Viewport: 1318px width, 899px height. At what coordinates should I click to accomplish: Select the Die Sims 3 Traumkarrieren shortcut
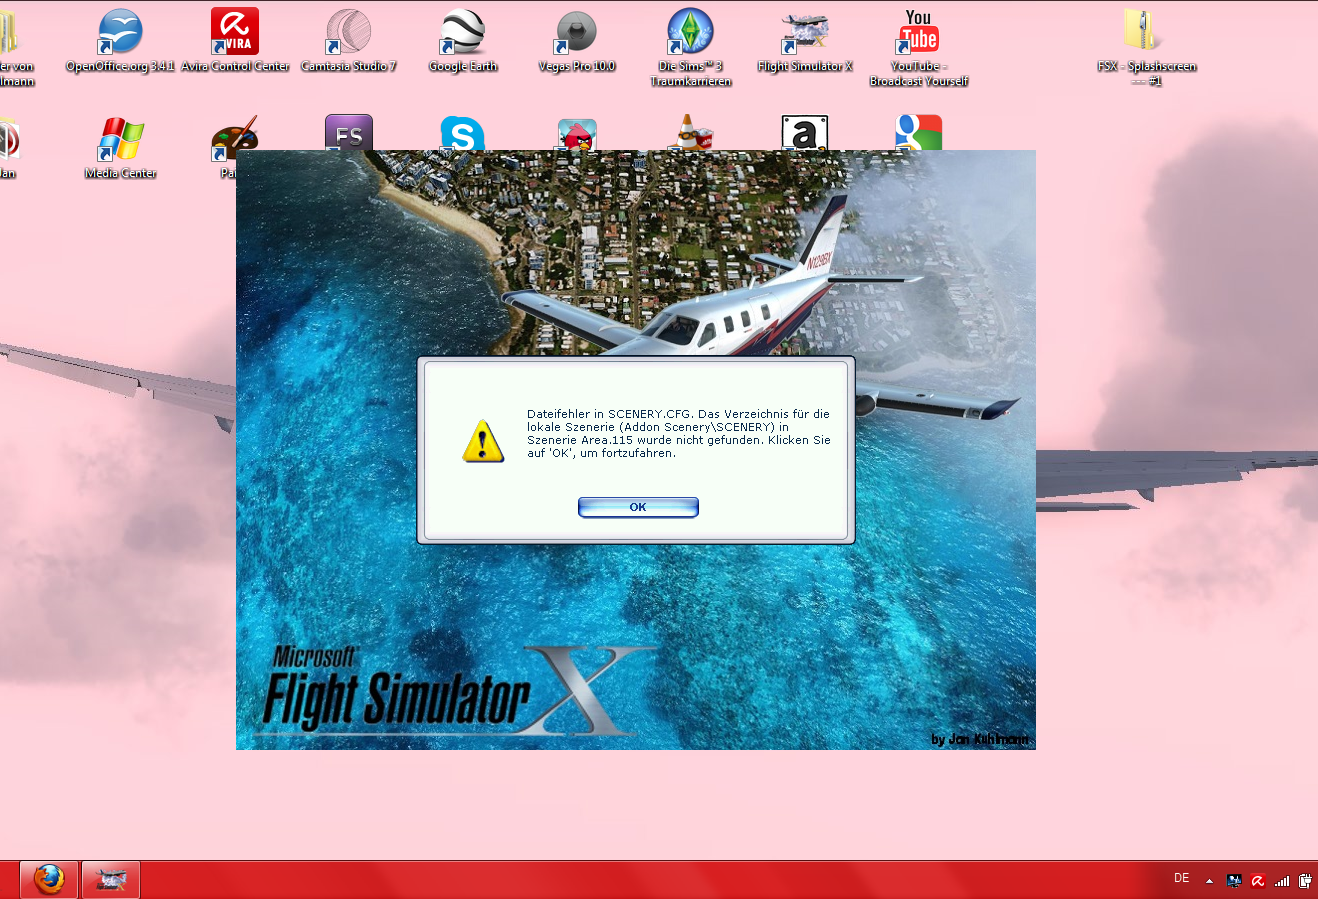point(691,47)
